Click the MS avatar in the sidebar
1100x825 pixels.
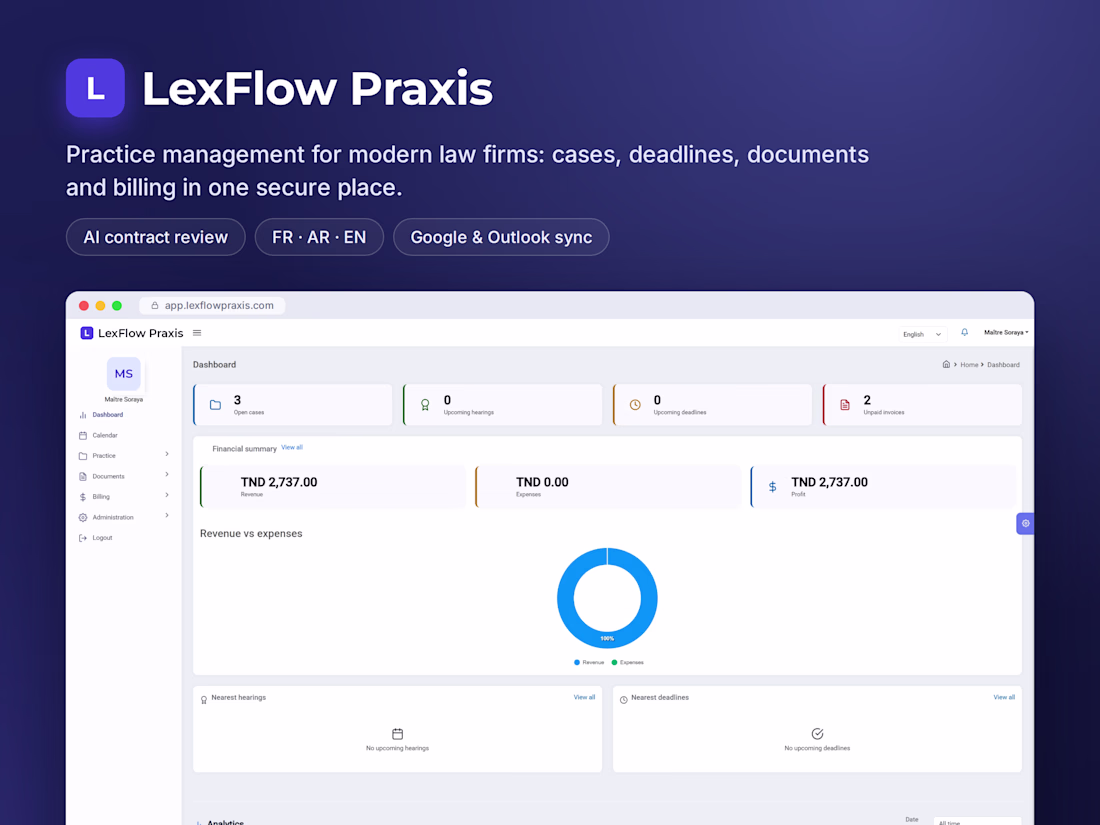click(123, 374)
